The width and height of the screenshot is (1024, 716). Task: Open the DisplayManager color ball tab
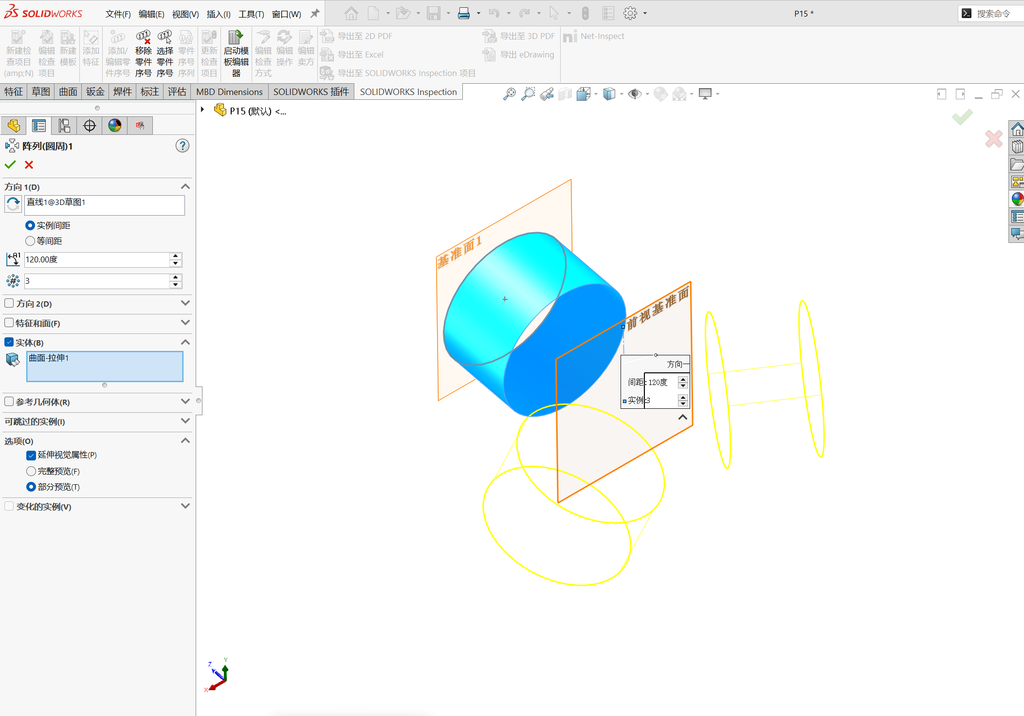pos(115,125)
